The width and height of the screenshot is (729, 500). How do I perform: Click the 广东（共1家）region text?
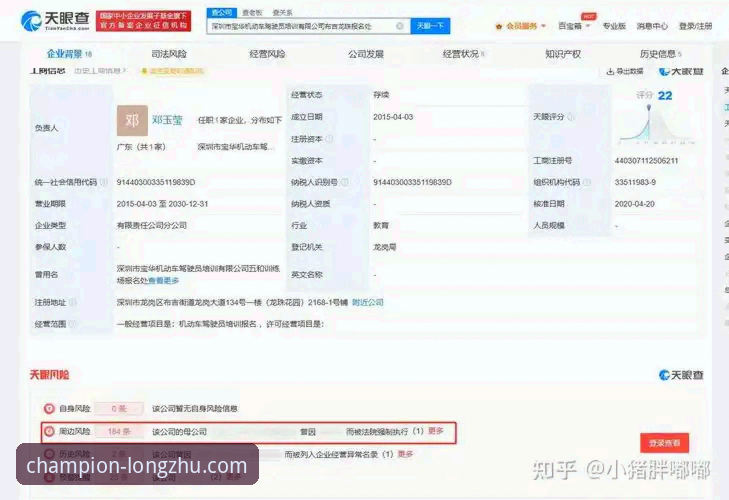[141, 147]
